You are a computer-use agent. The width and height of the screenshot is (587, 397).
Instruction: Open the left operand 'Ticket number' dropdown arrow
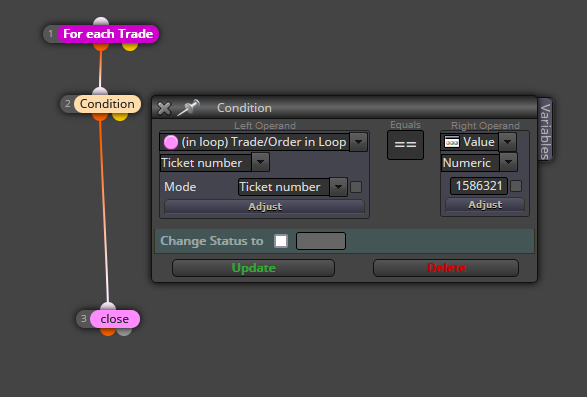click(x=261, y=163)
